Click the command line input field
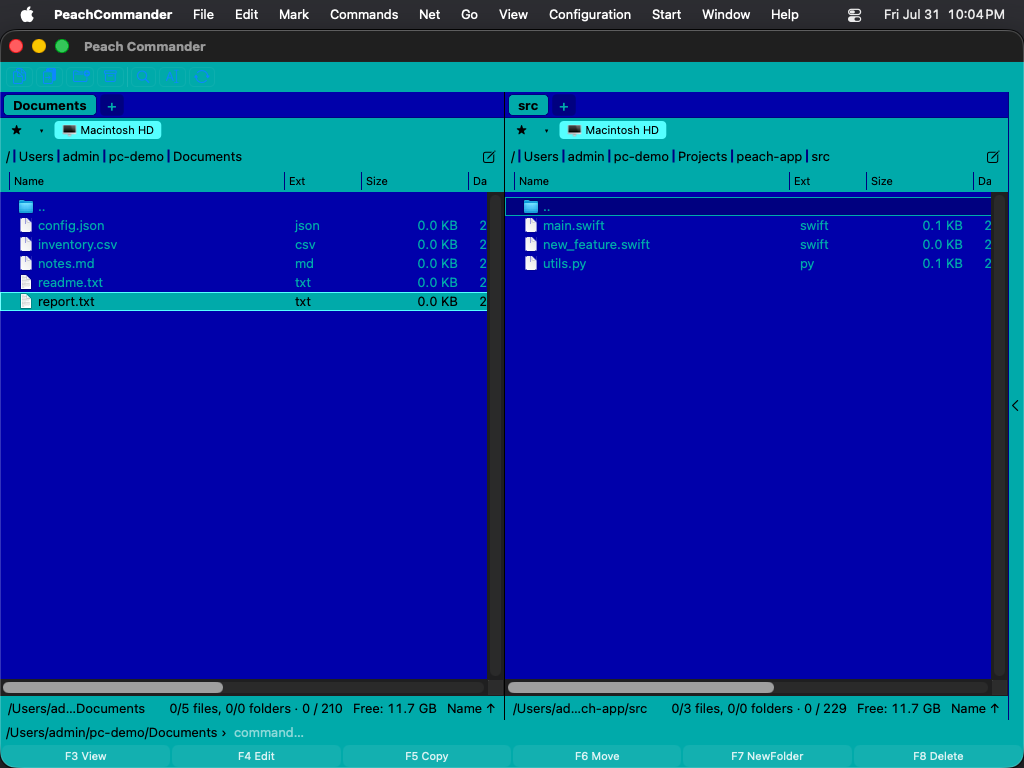This screenshot has width=1024, height=768. click(624, 733)
